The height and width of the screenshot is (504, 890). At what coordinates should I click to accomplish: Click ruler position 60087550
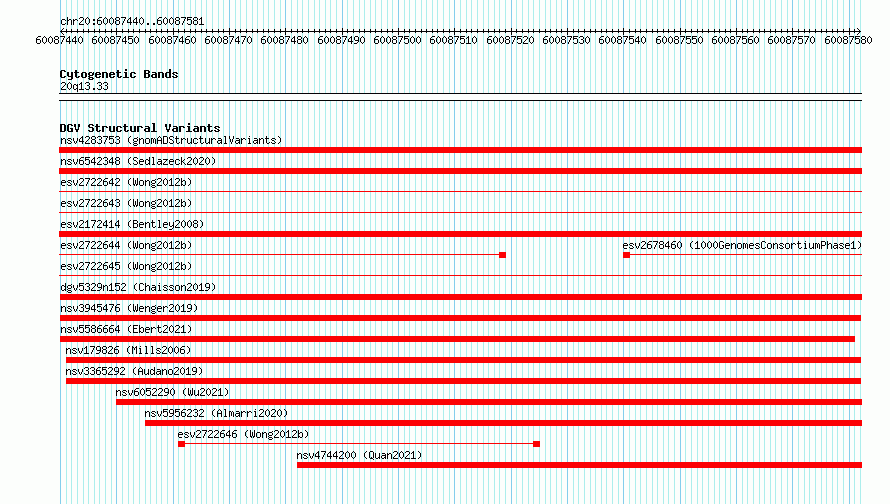click(679, 40)
